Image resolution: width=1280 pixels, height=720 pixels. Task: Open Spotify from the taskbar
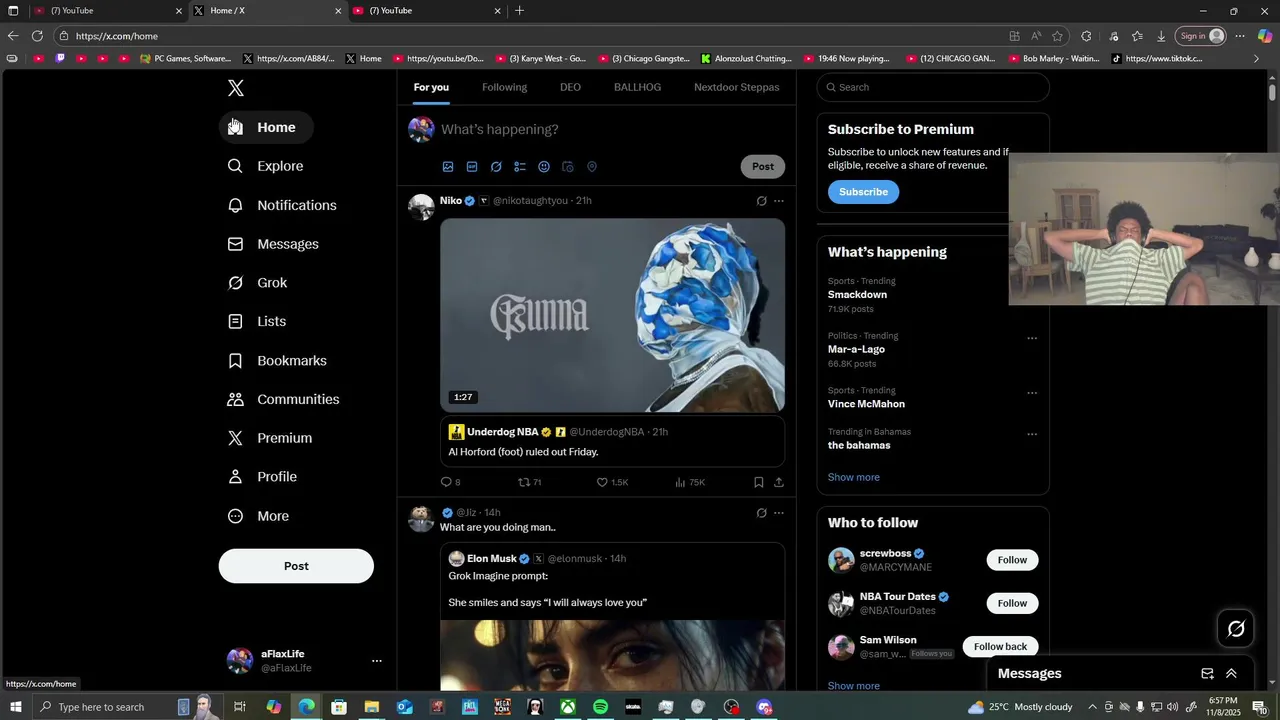click(600, 707)
